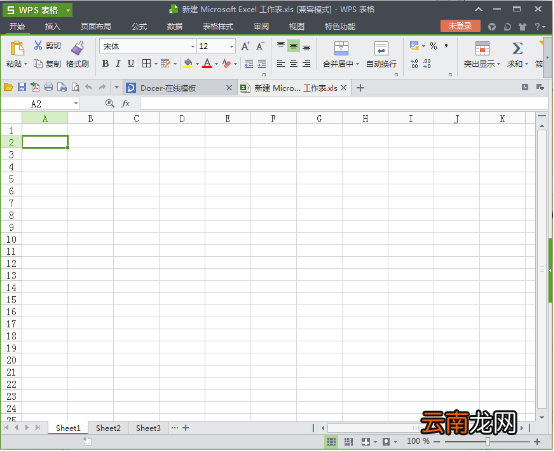The image size is (554, 451).
Task: Open the font size dropdown
Action: point(231,46)
